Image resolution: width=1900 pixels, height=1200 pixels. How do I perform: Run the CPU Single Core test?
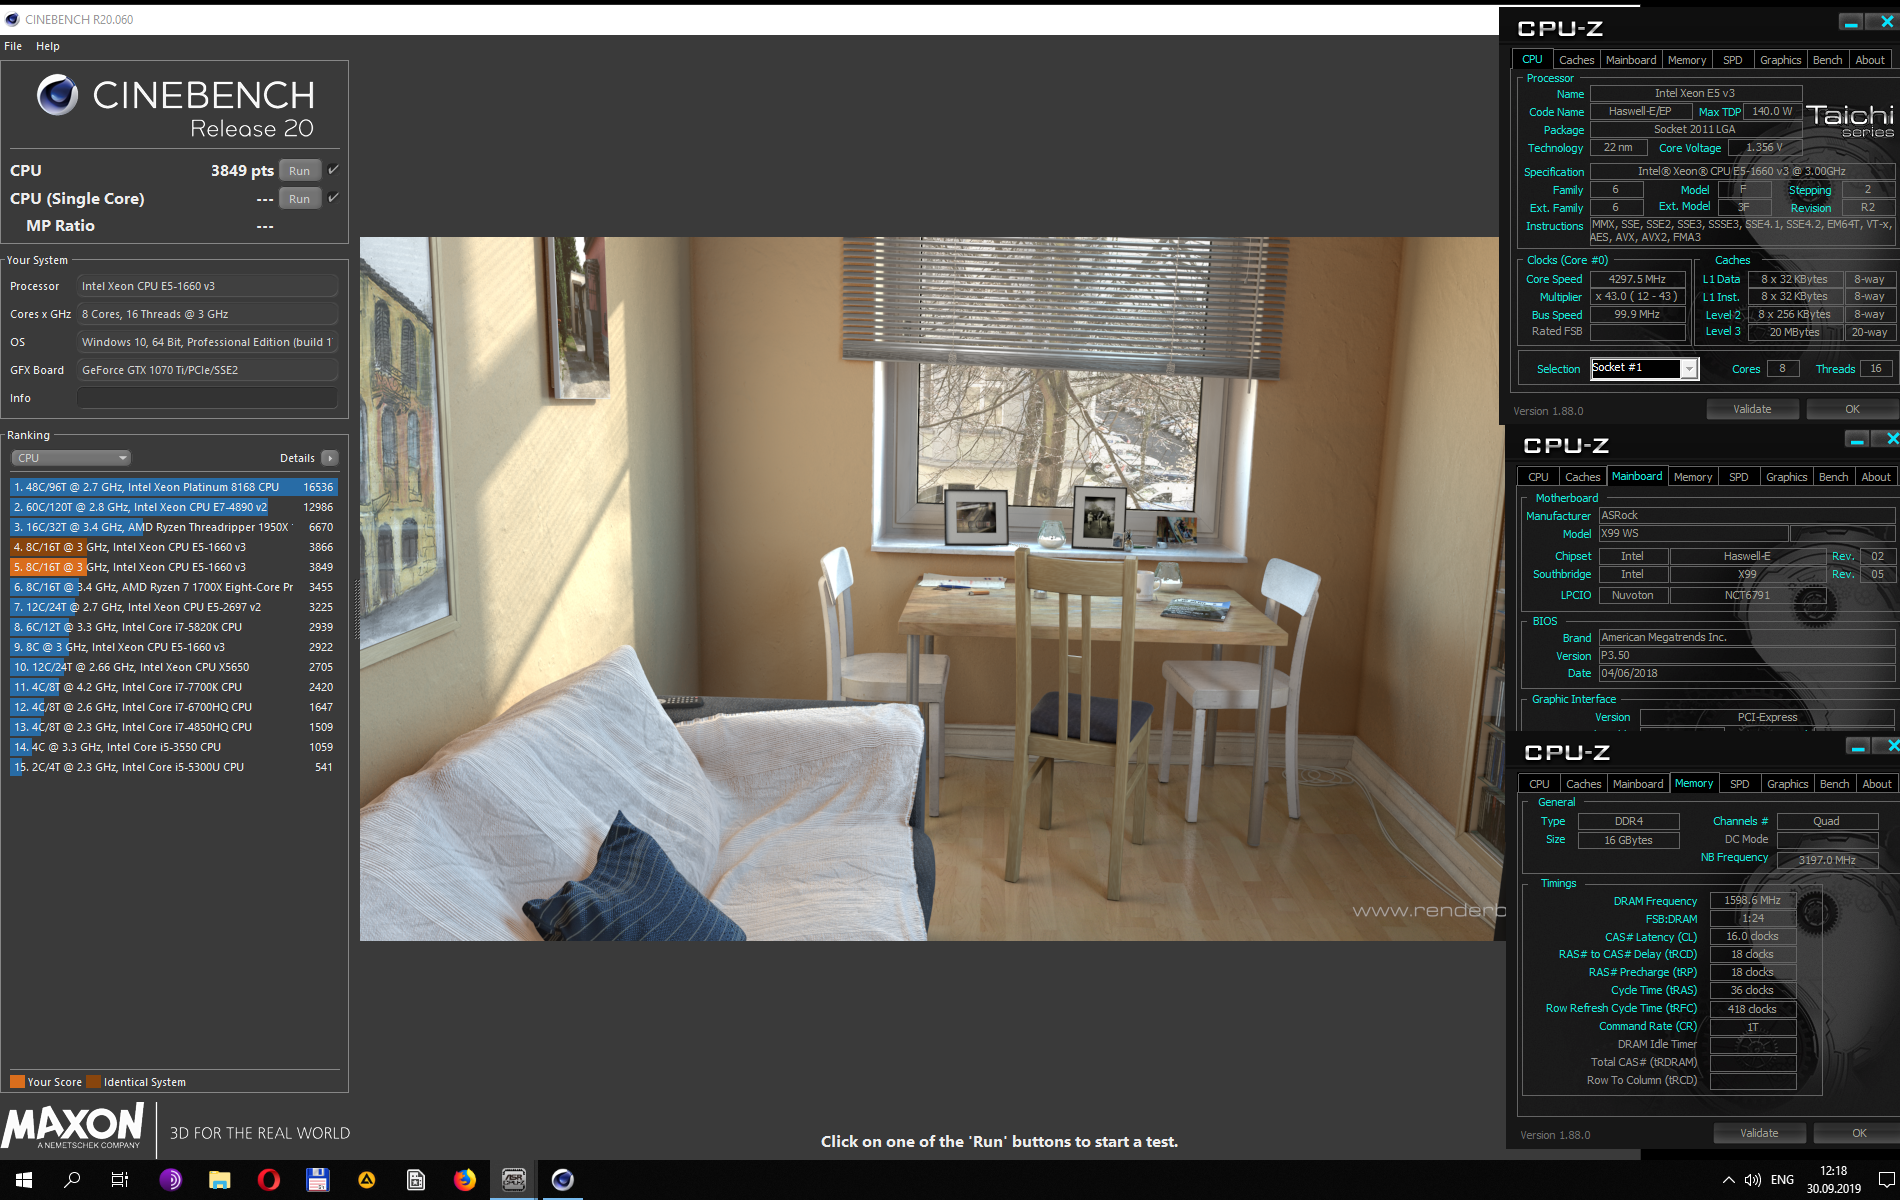[299, 199]
